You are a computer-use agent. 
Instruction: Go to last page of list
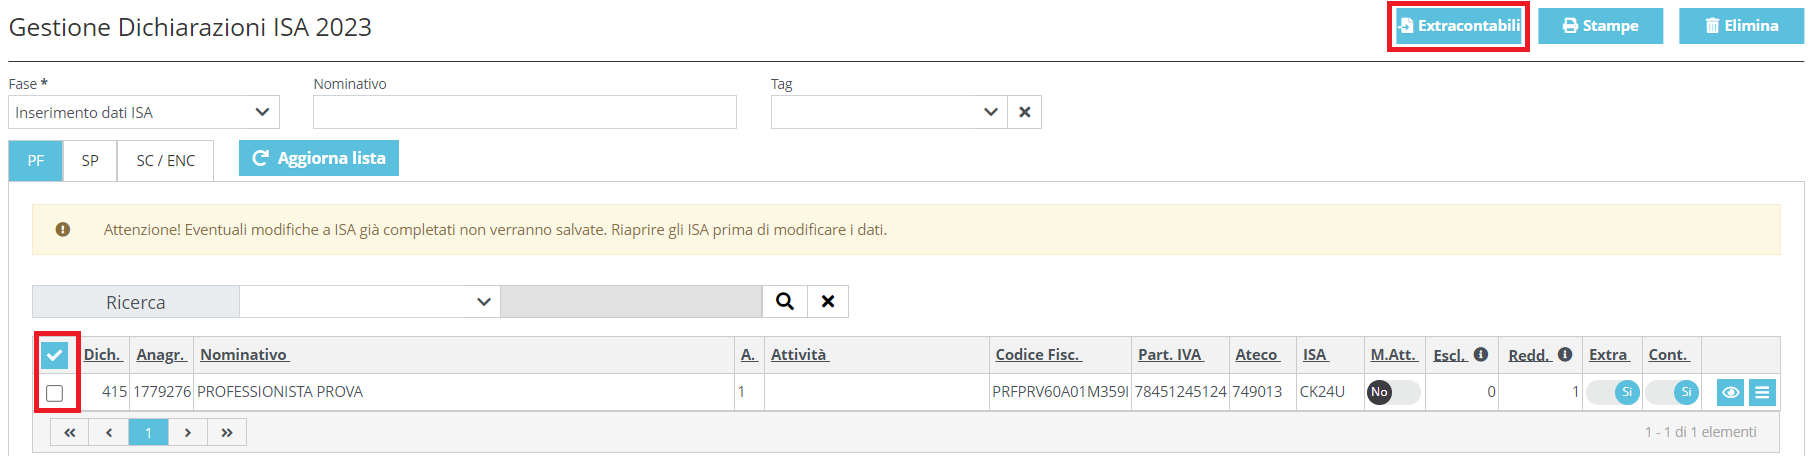[x=227, y=432]
